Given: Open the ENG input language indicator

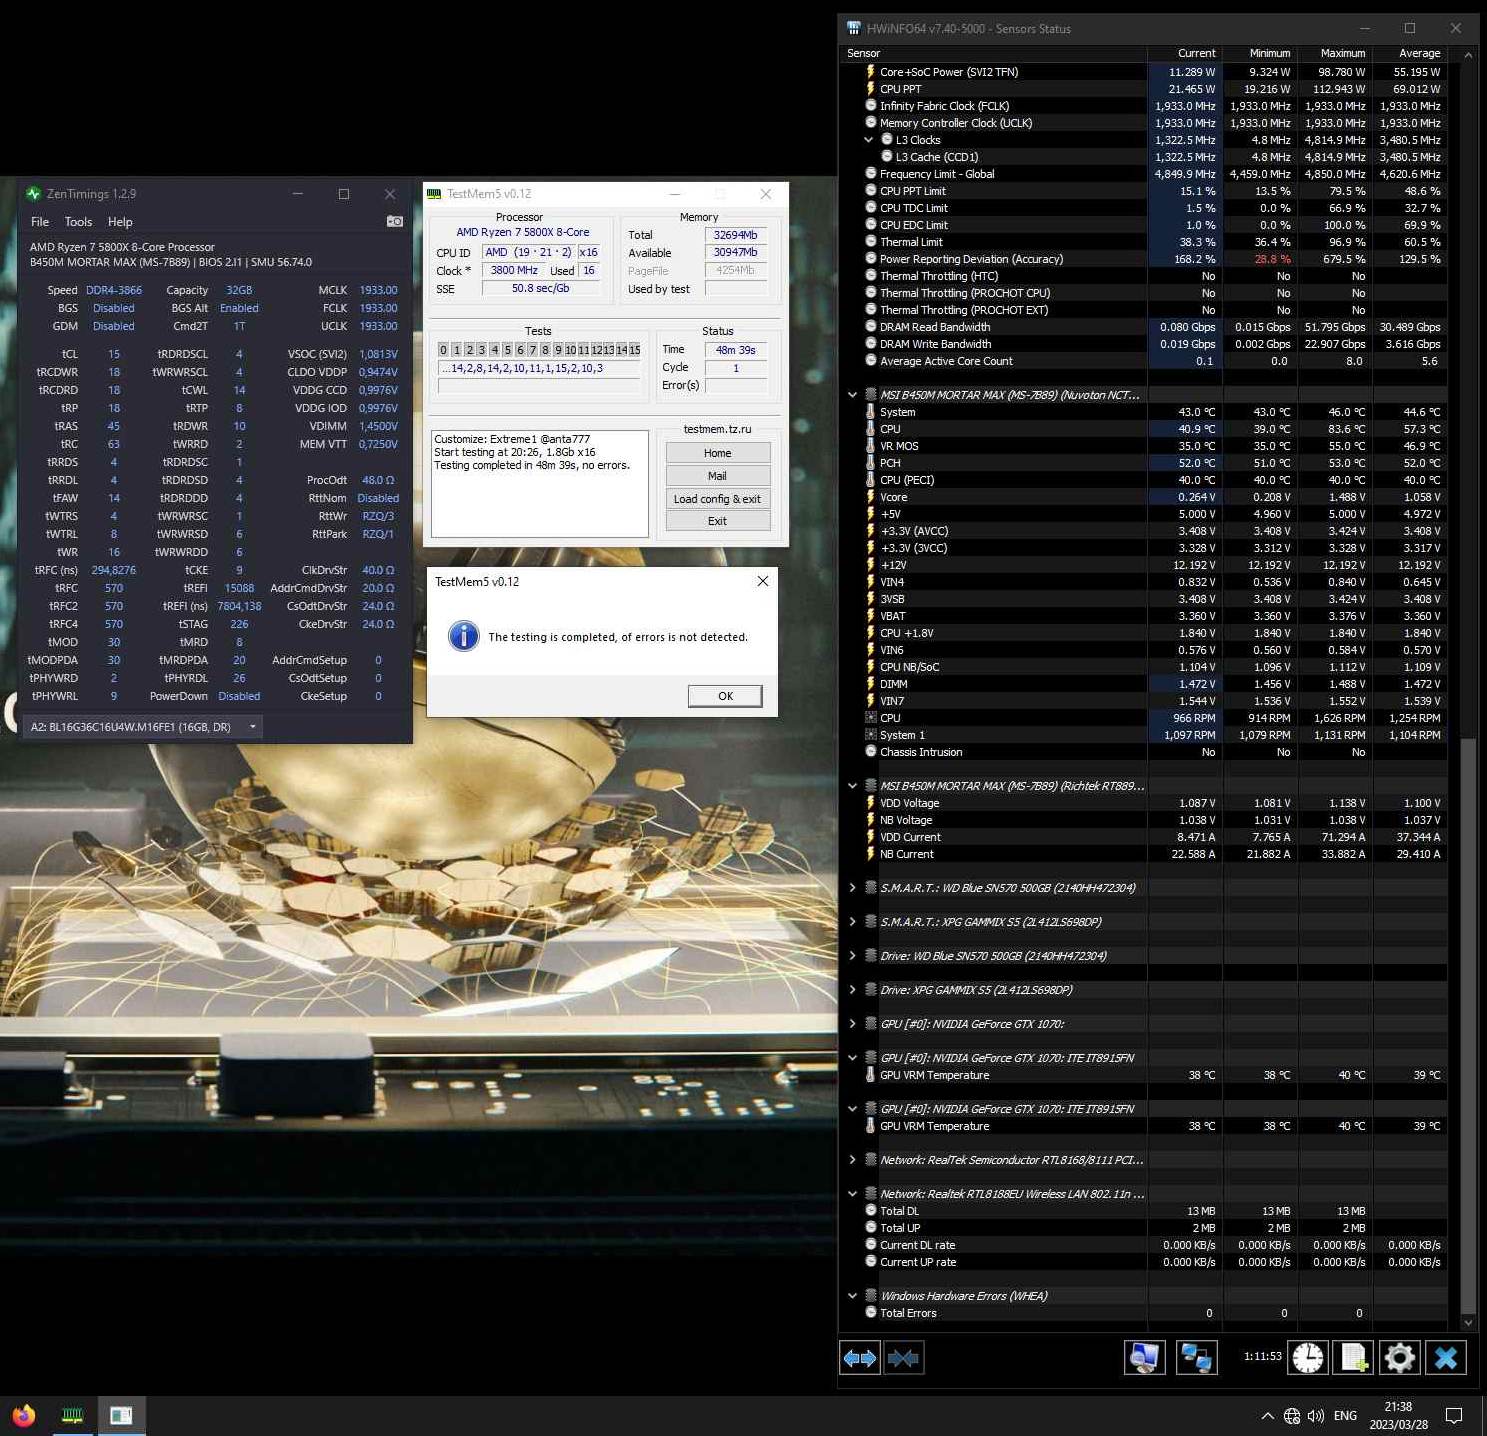Looking at the screenshot, I should (x=1345, y=1415).
